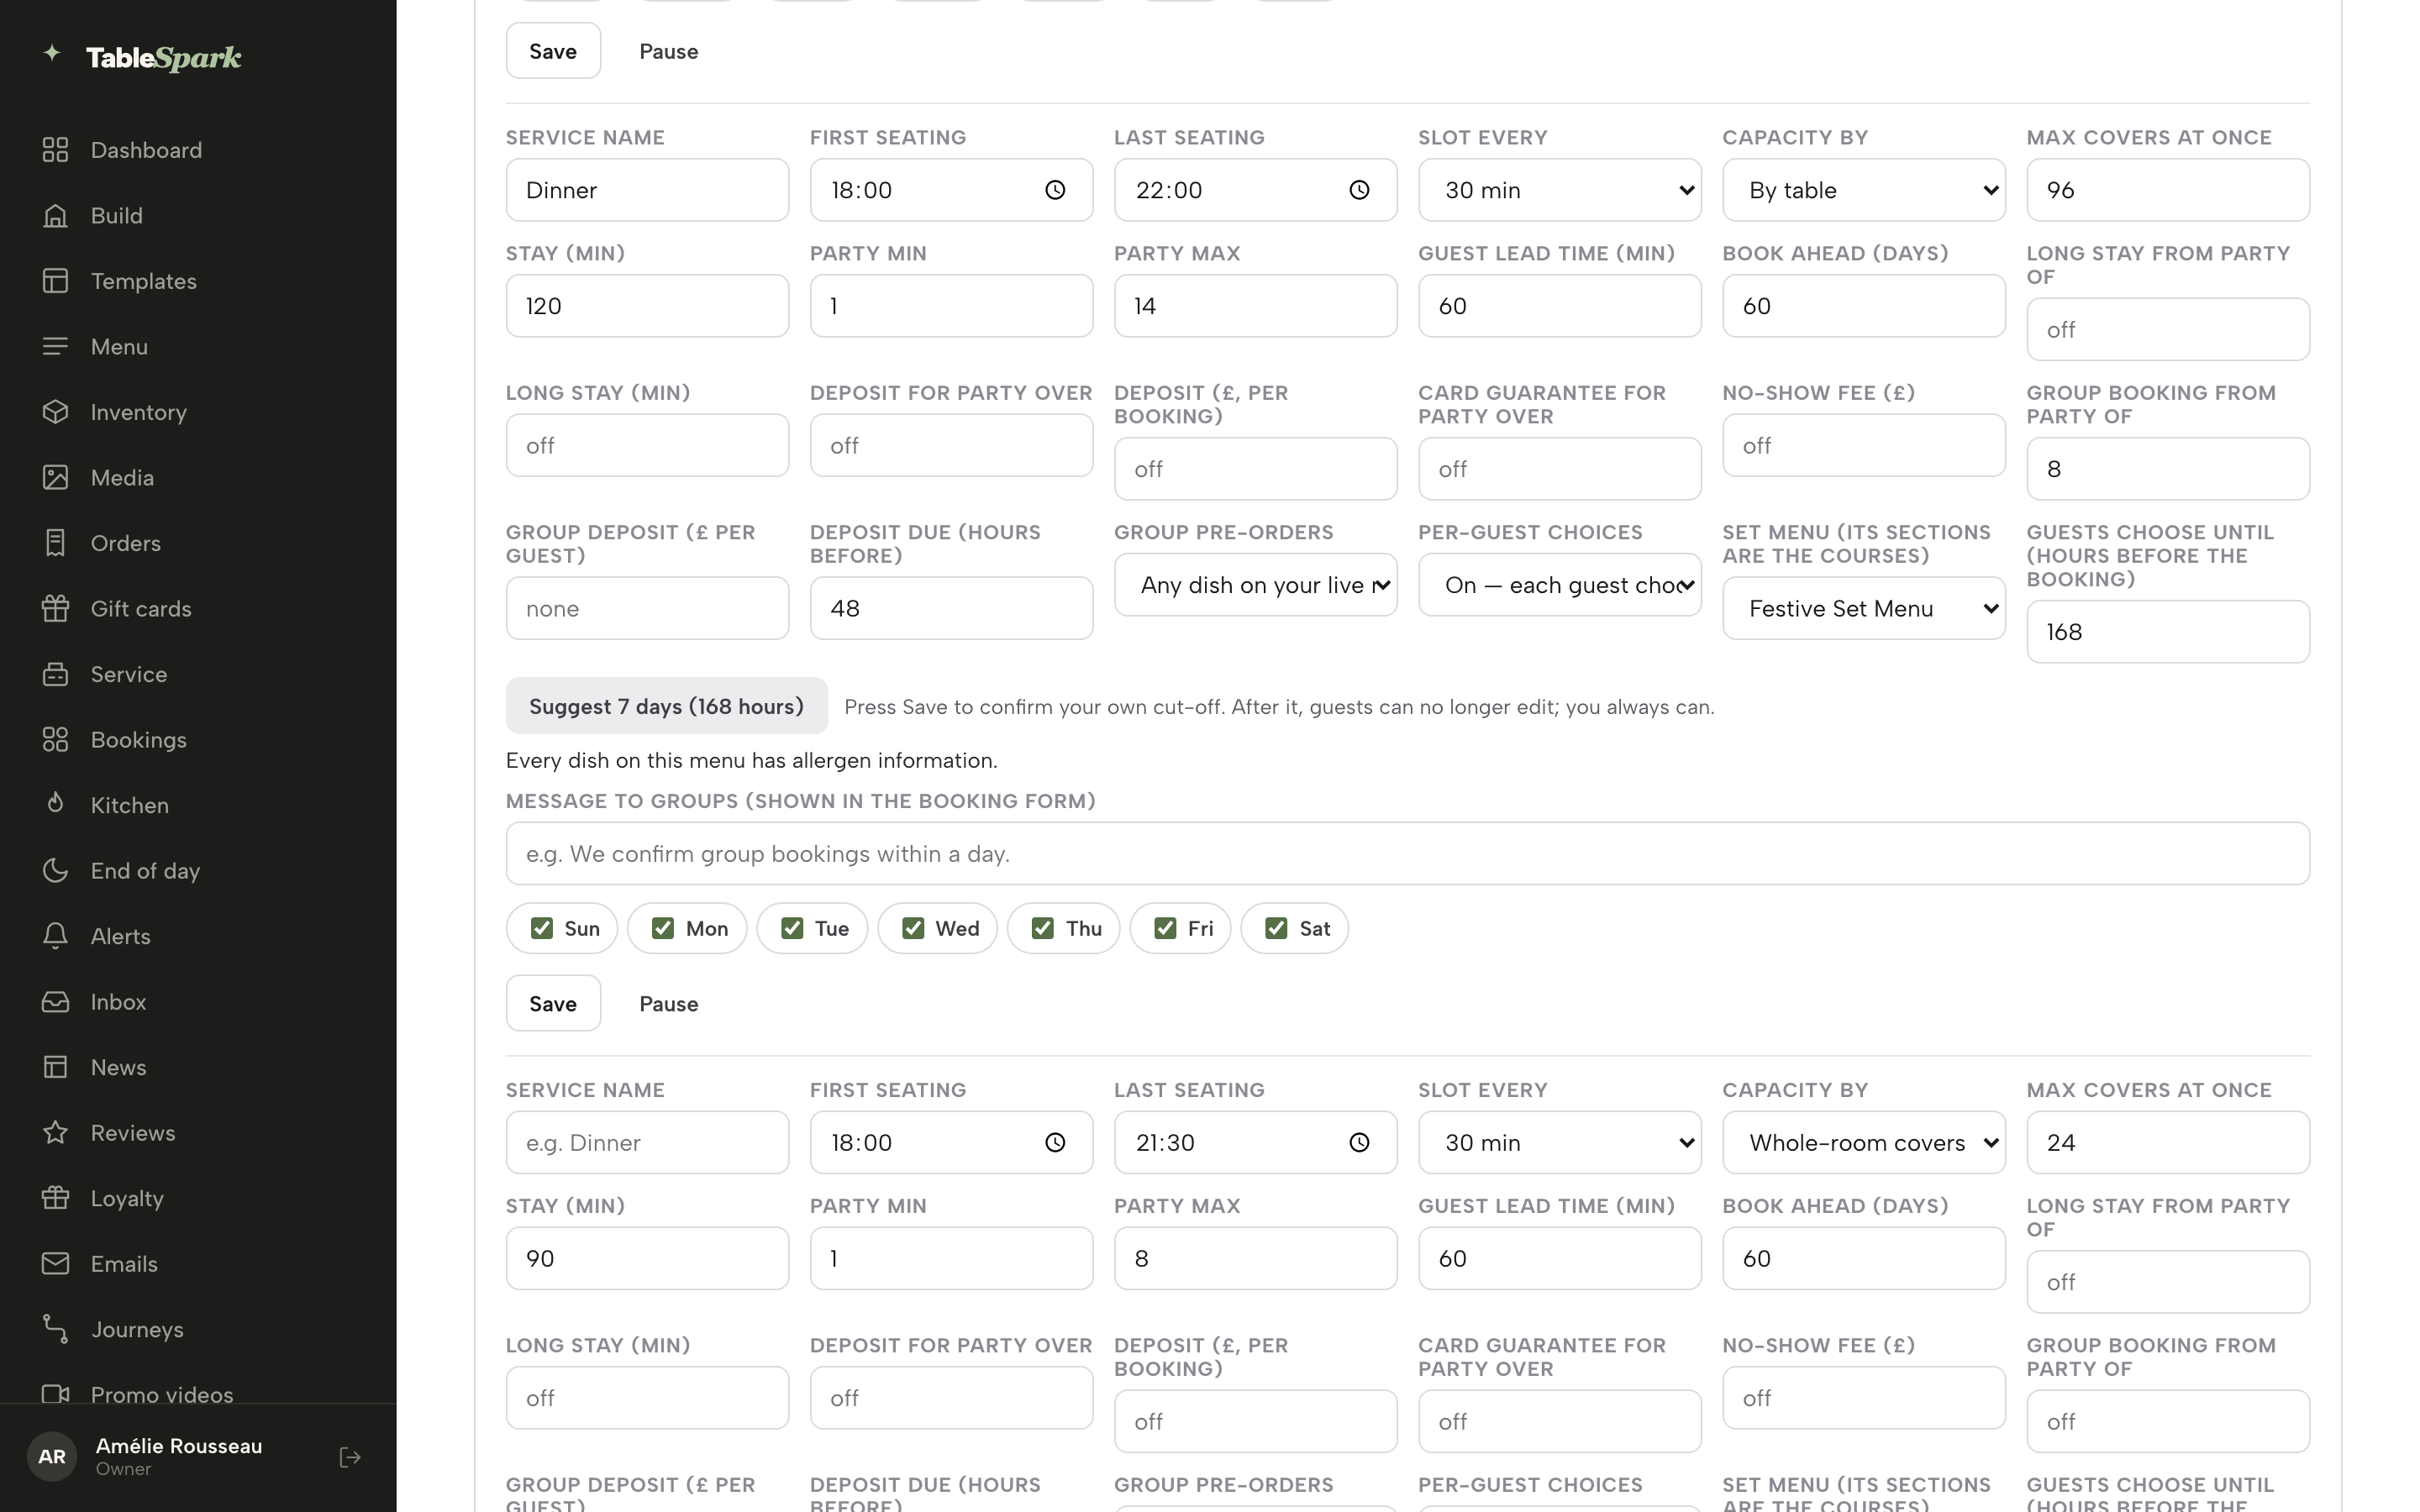The width and height of the screenshot is (2420, 1512).
Task: Click the Party Max field showing 14
Action: (1255, 306)
